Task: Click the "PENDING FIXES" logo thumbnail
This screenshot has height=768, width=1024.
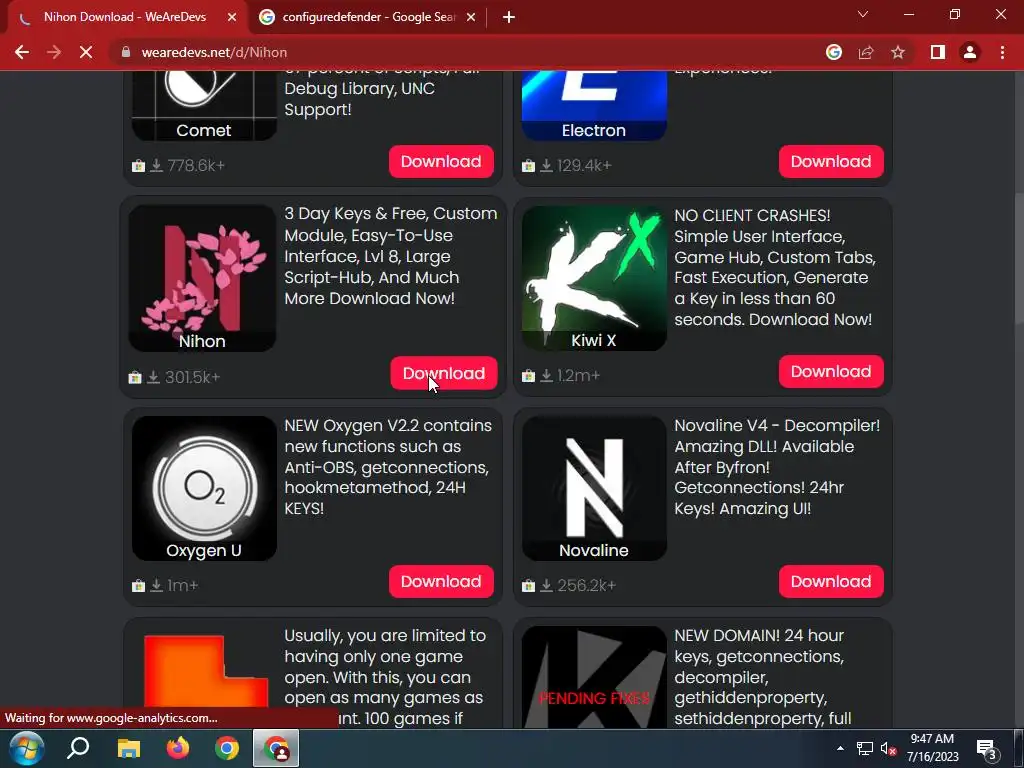Action: click(594, 677)
